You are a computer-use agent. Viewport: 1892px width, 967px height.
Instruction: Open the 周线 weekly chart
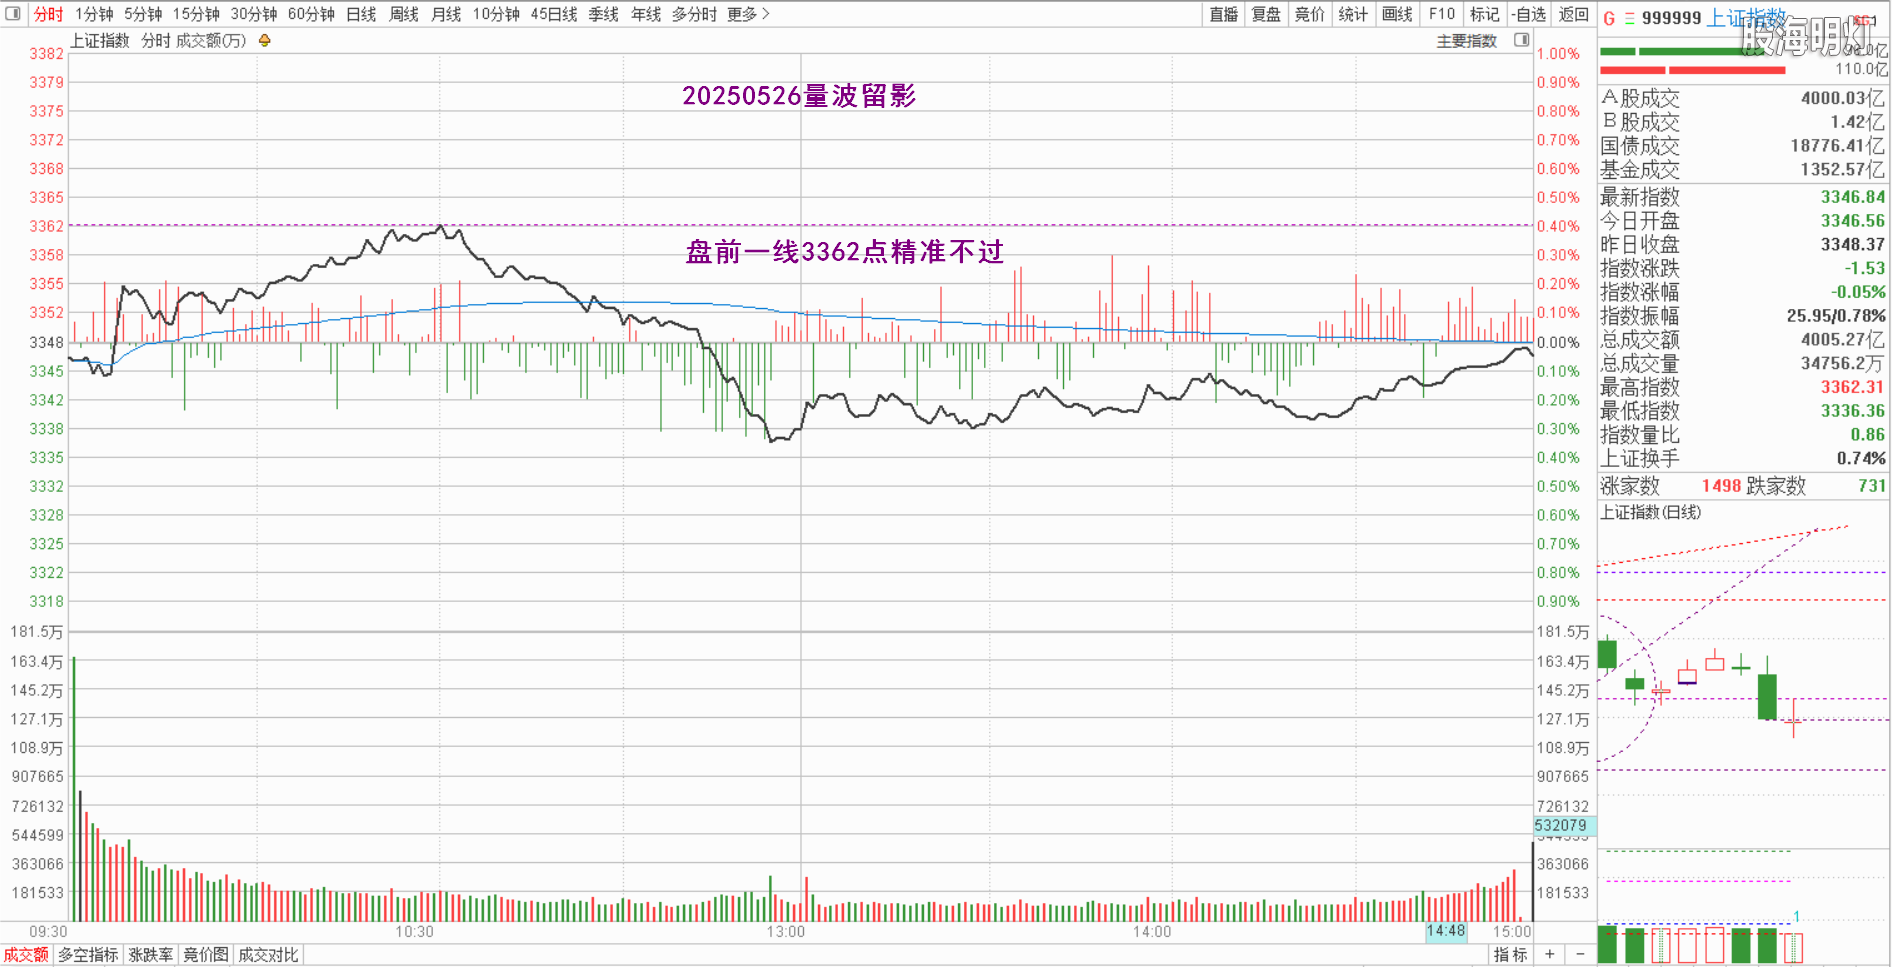tap(404, 14)
